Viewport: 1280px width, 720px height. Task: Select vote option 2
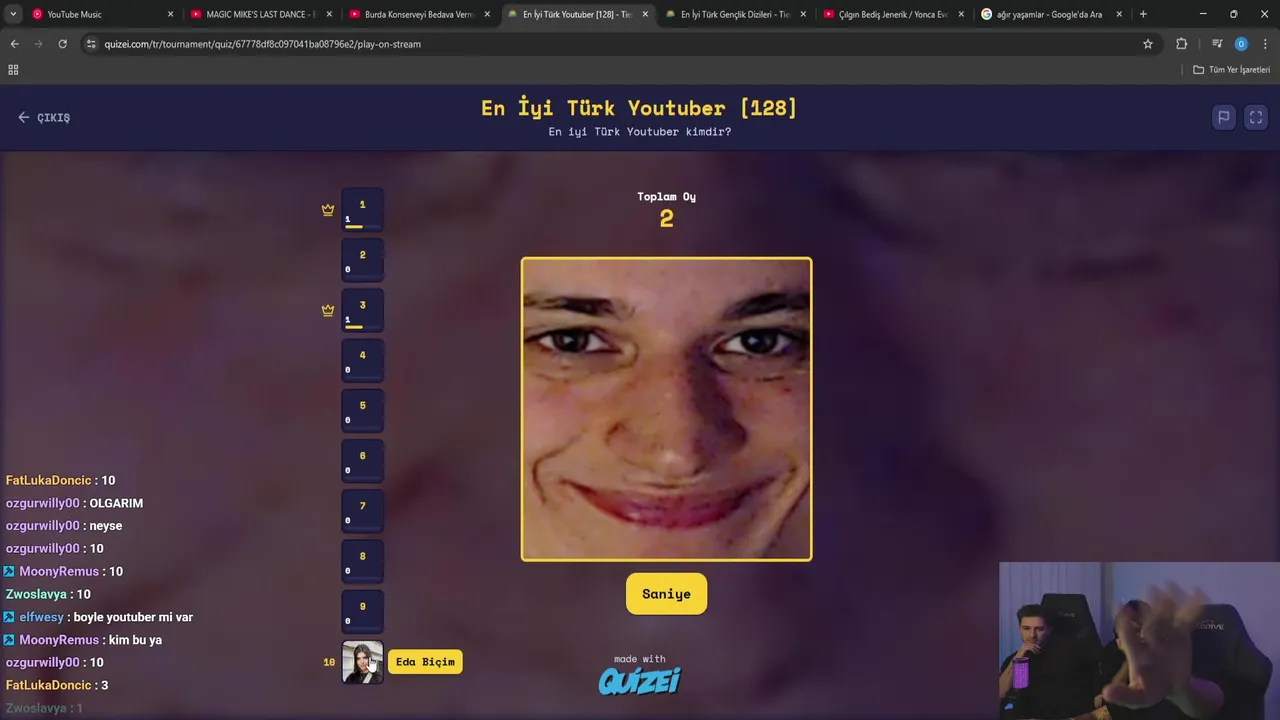click(x=362, y=260)
